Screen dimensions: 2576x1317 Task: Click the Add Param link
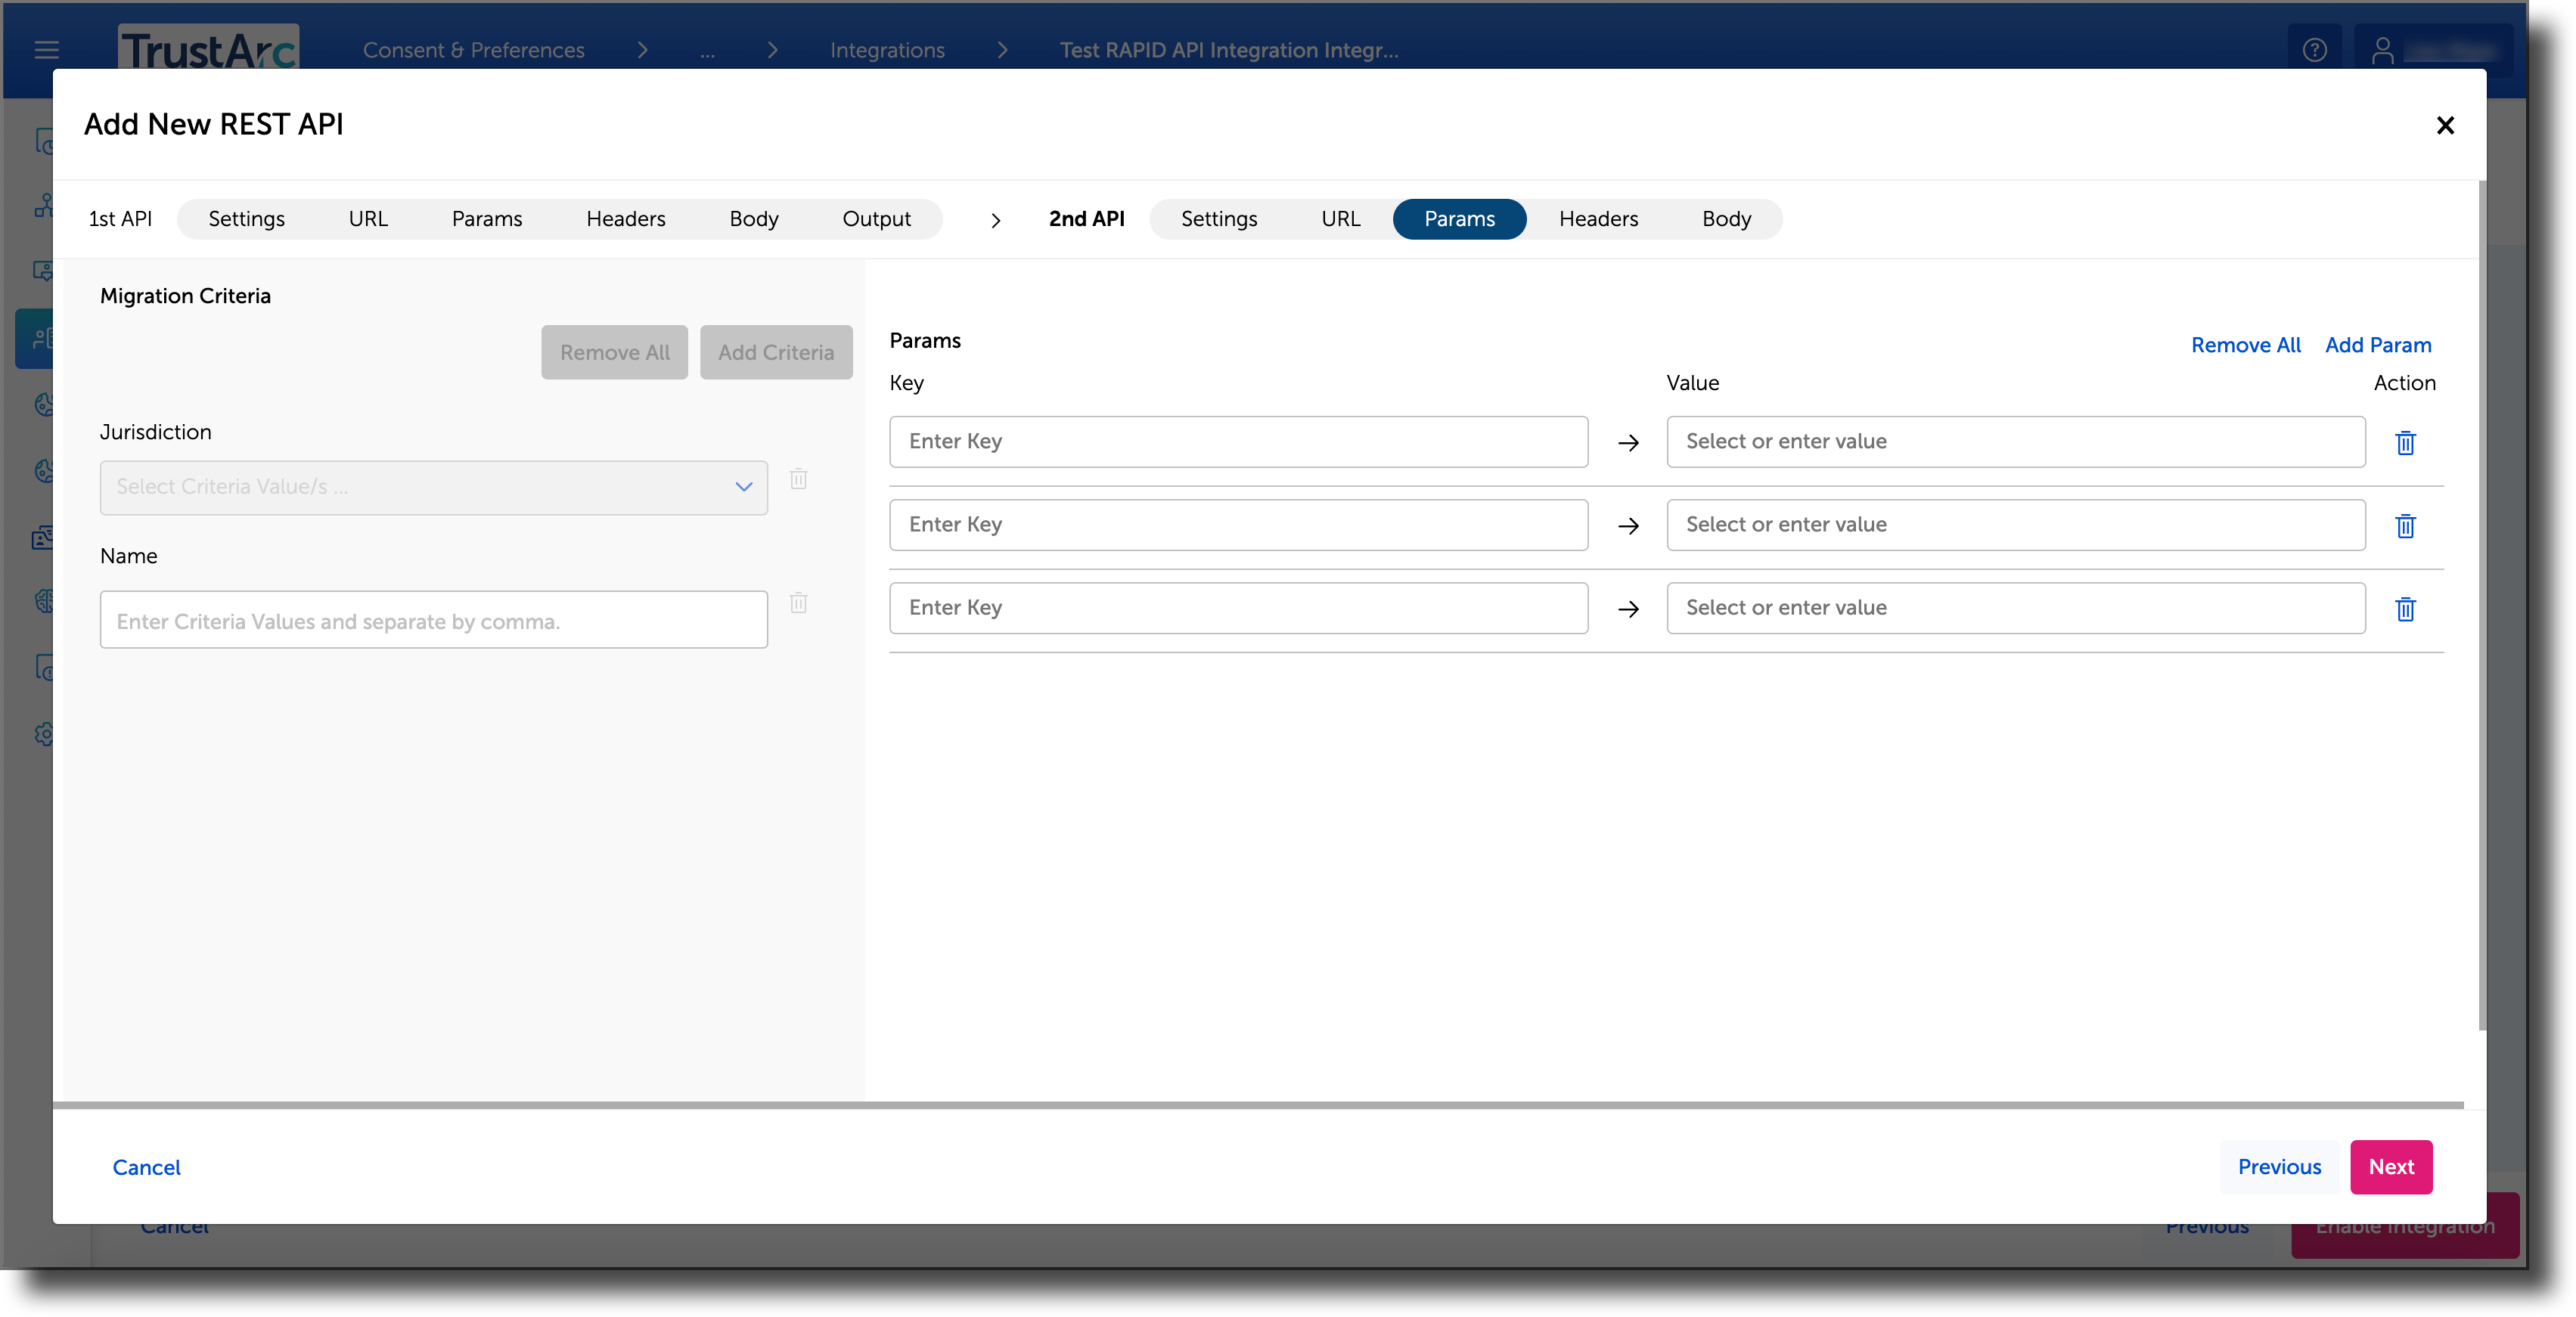click(x=2377, y=345)
